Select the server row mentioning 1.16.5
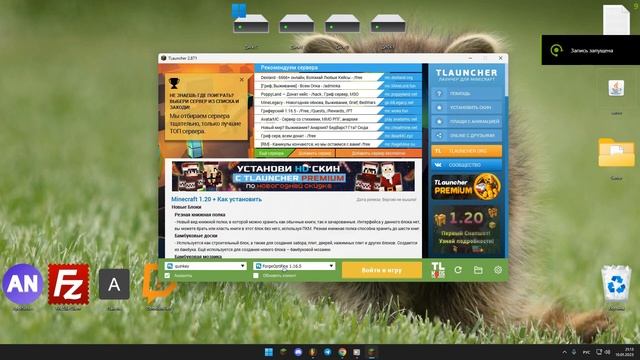Image resolution: width=640 pixels, height=360 pixels. (x=338, y=111)
